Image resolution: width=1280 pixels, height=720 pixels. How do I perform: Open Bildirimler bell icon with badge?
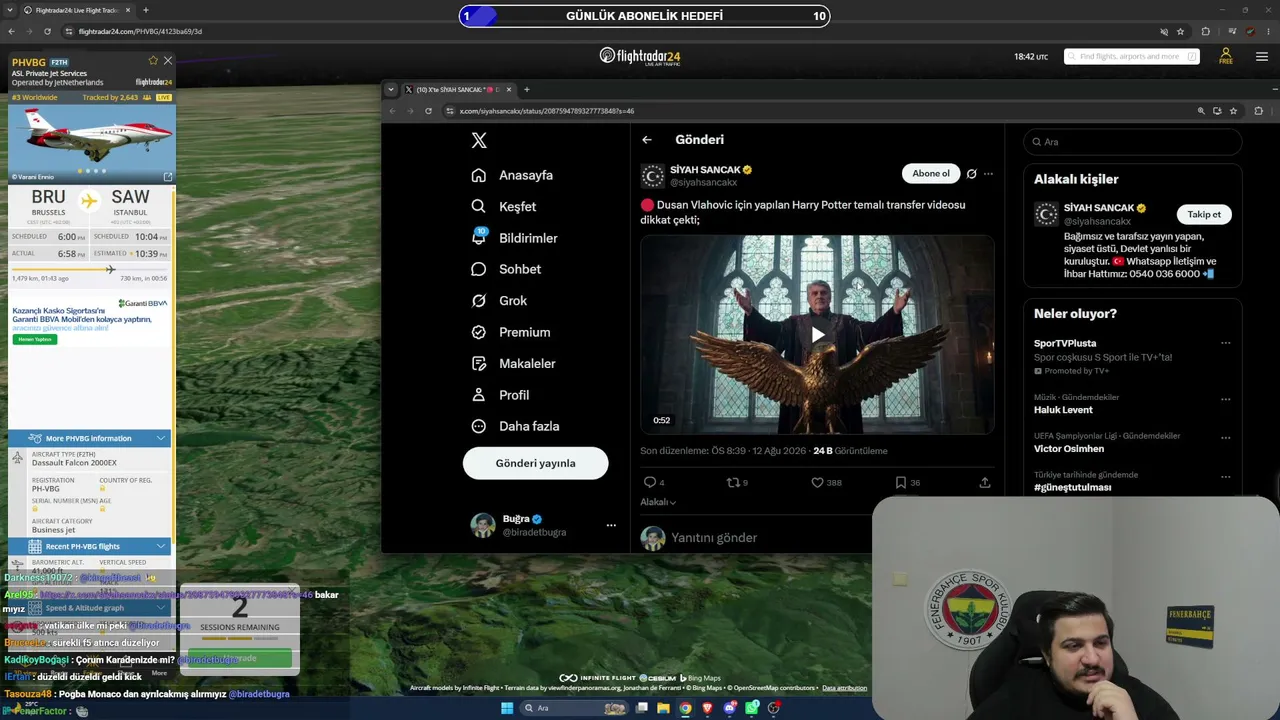tap(479, 238)
